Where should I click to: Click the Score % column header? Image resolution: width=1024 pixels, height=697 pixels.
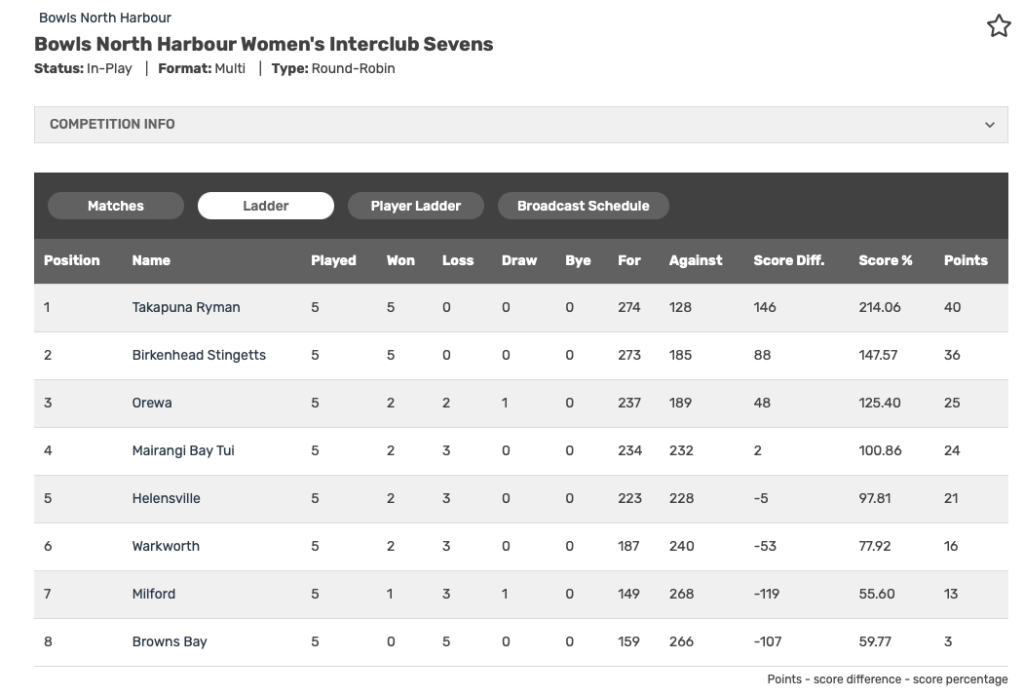pyautogui.click(x=885, y=260)
